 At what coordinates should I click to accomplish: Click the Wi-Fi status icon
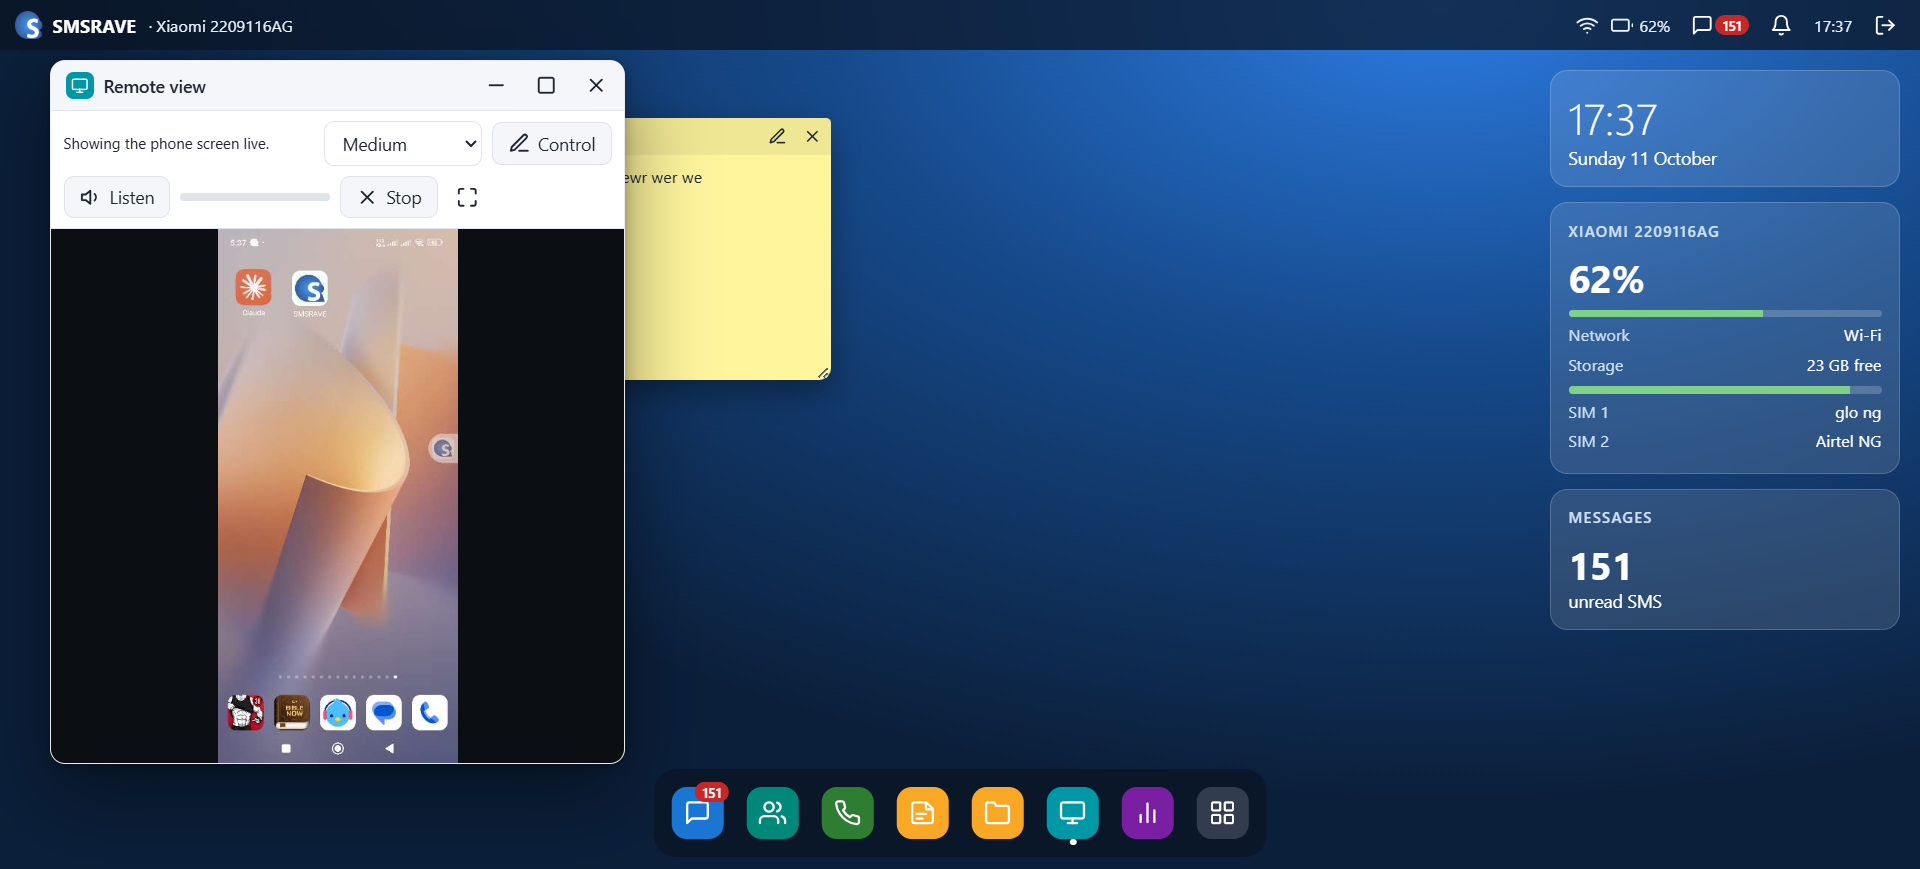(1586, 26)
